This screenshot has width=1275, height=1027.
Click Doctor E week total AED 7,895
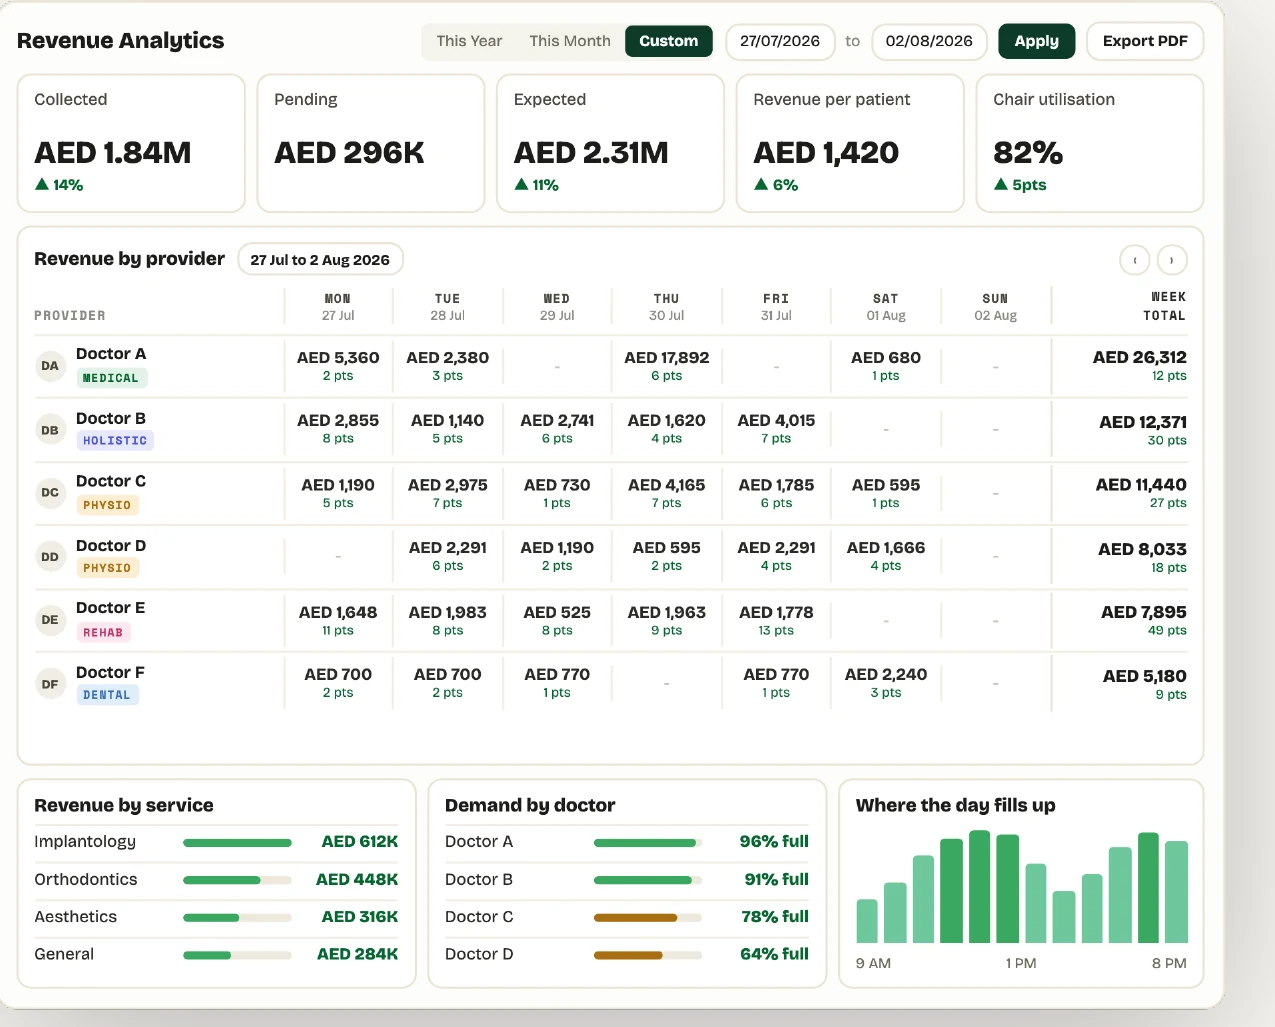coord(1144,620)
